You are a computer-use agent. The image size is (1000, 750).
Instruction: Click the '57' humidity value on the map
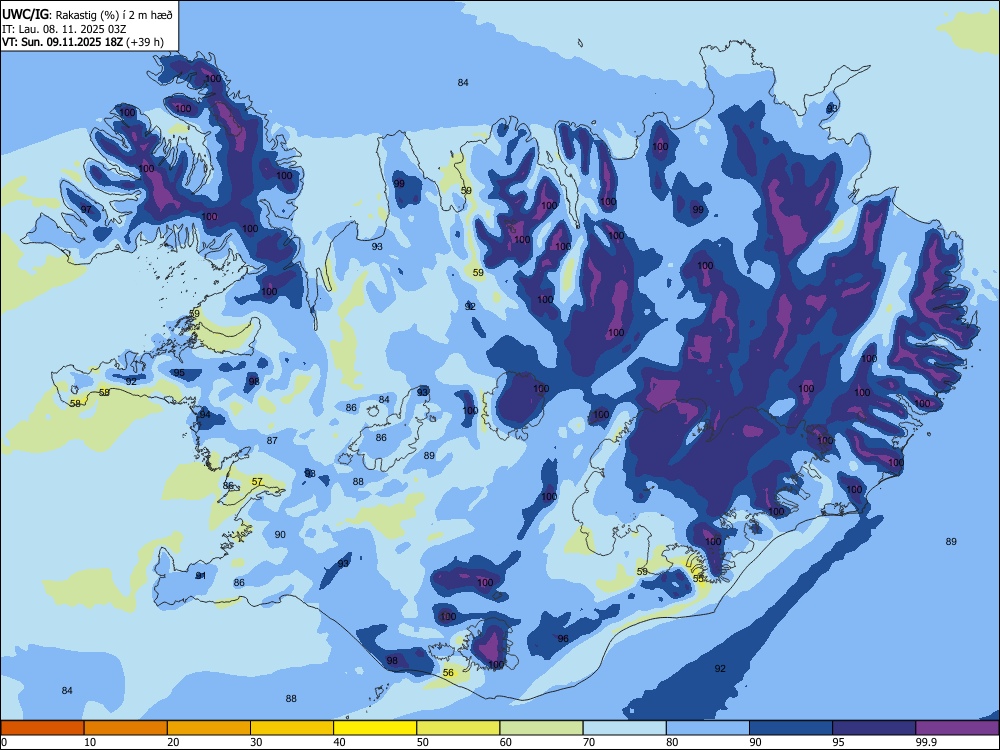click(x=257, y=482)
